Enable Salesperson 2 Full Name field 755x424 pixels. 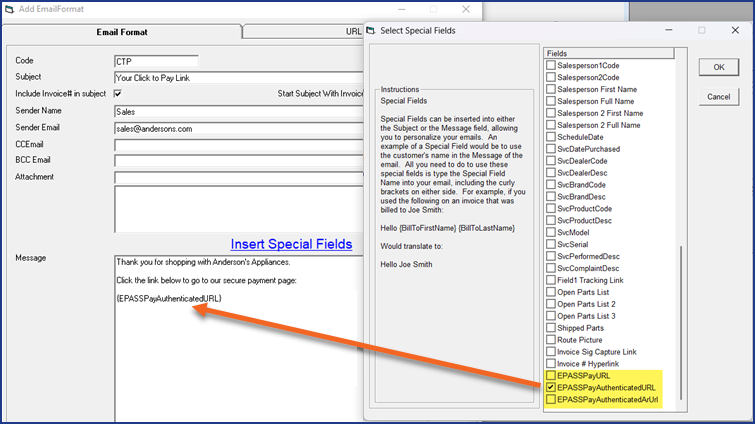click(551, 125)
